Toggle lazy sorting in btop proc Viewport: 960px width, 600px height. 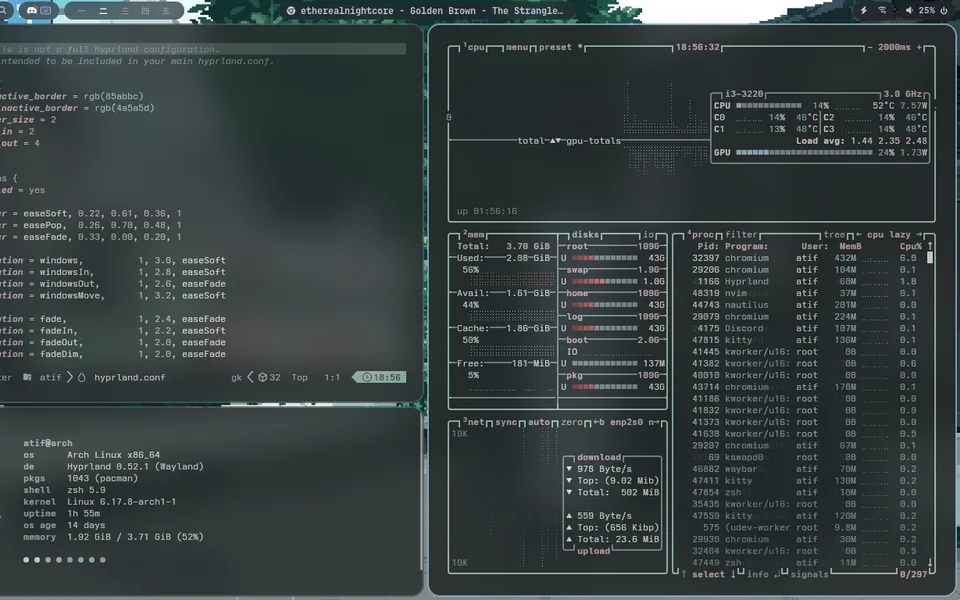900,234
